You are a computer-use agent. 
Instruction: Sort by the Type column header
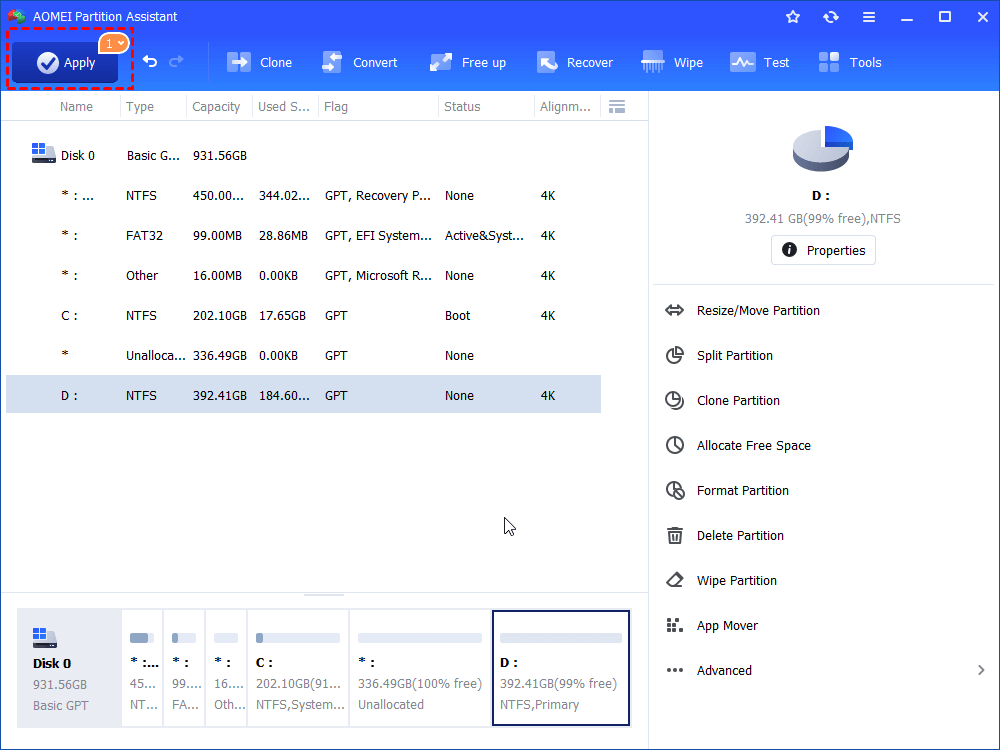pos(140,107)
